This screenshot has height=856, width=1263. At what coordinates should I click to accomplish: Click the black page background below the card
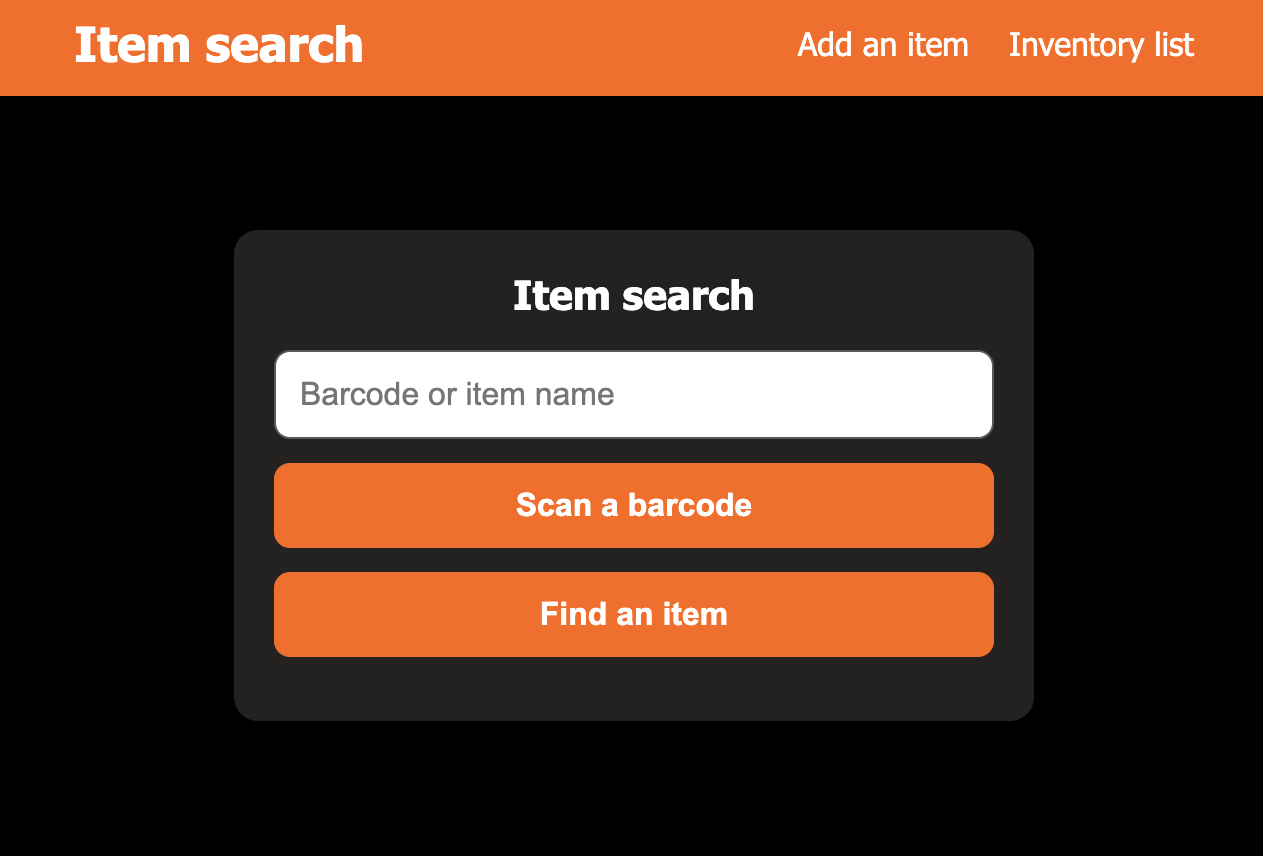tap(634, 790)
